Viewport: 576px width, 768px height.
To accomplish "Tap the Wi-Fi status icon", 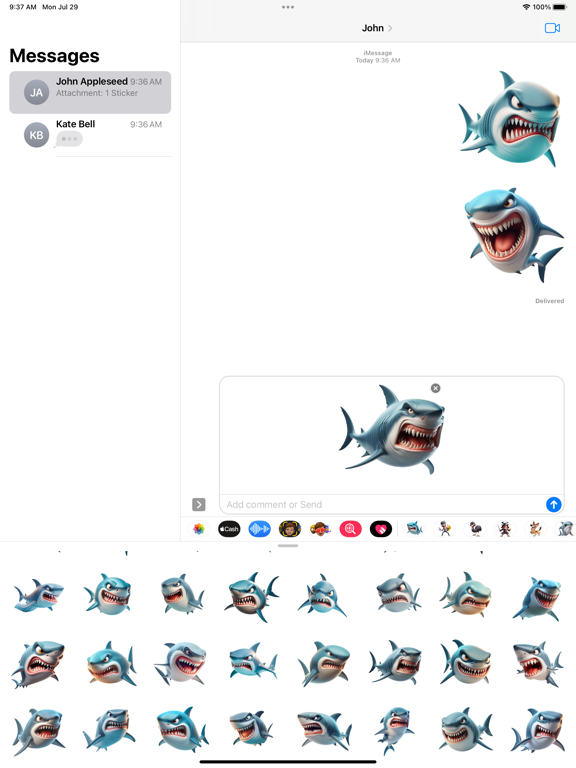I will pos(526,7).
